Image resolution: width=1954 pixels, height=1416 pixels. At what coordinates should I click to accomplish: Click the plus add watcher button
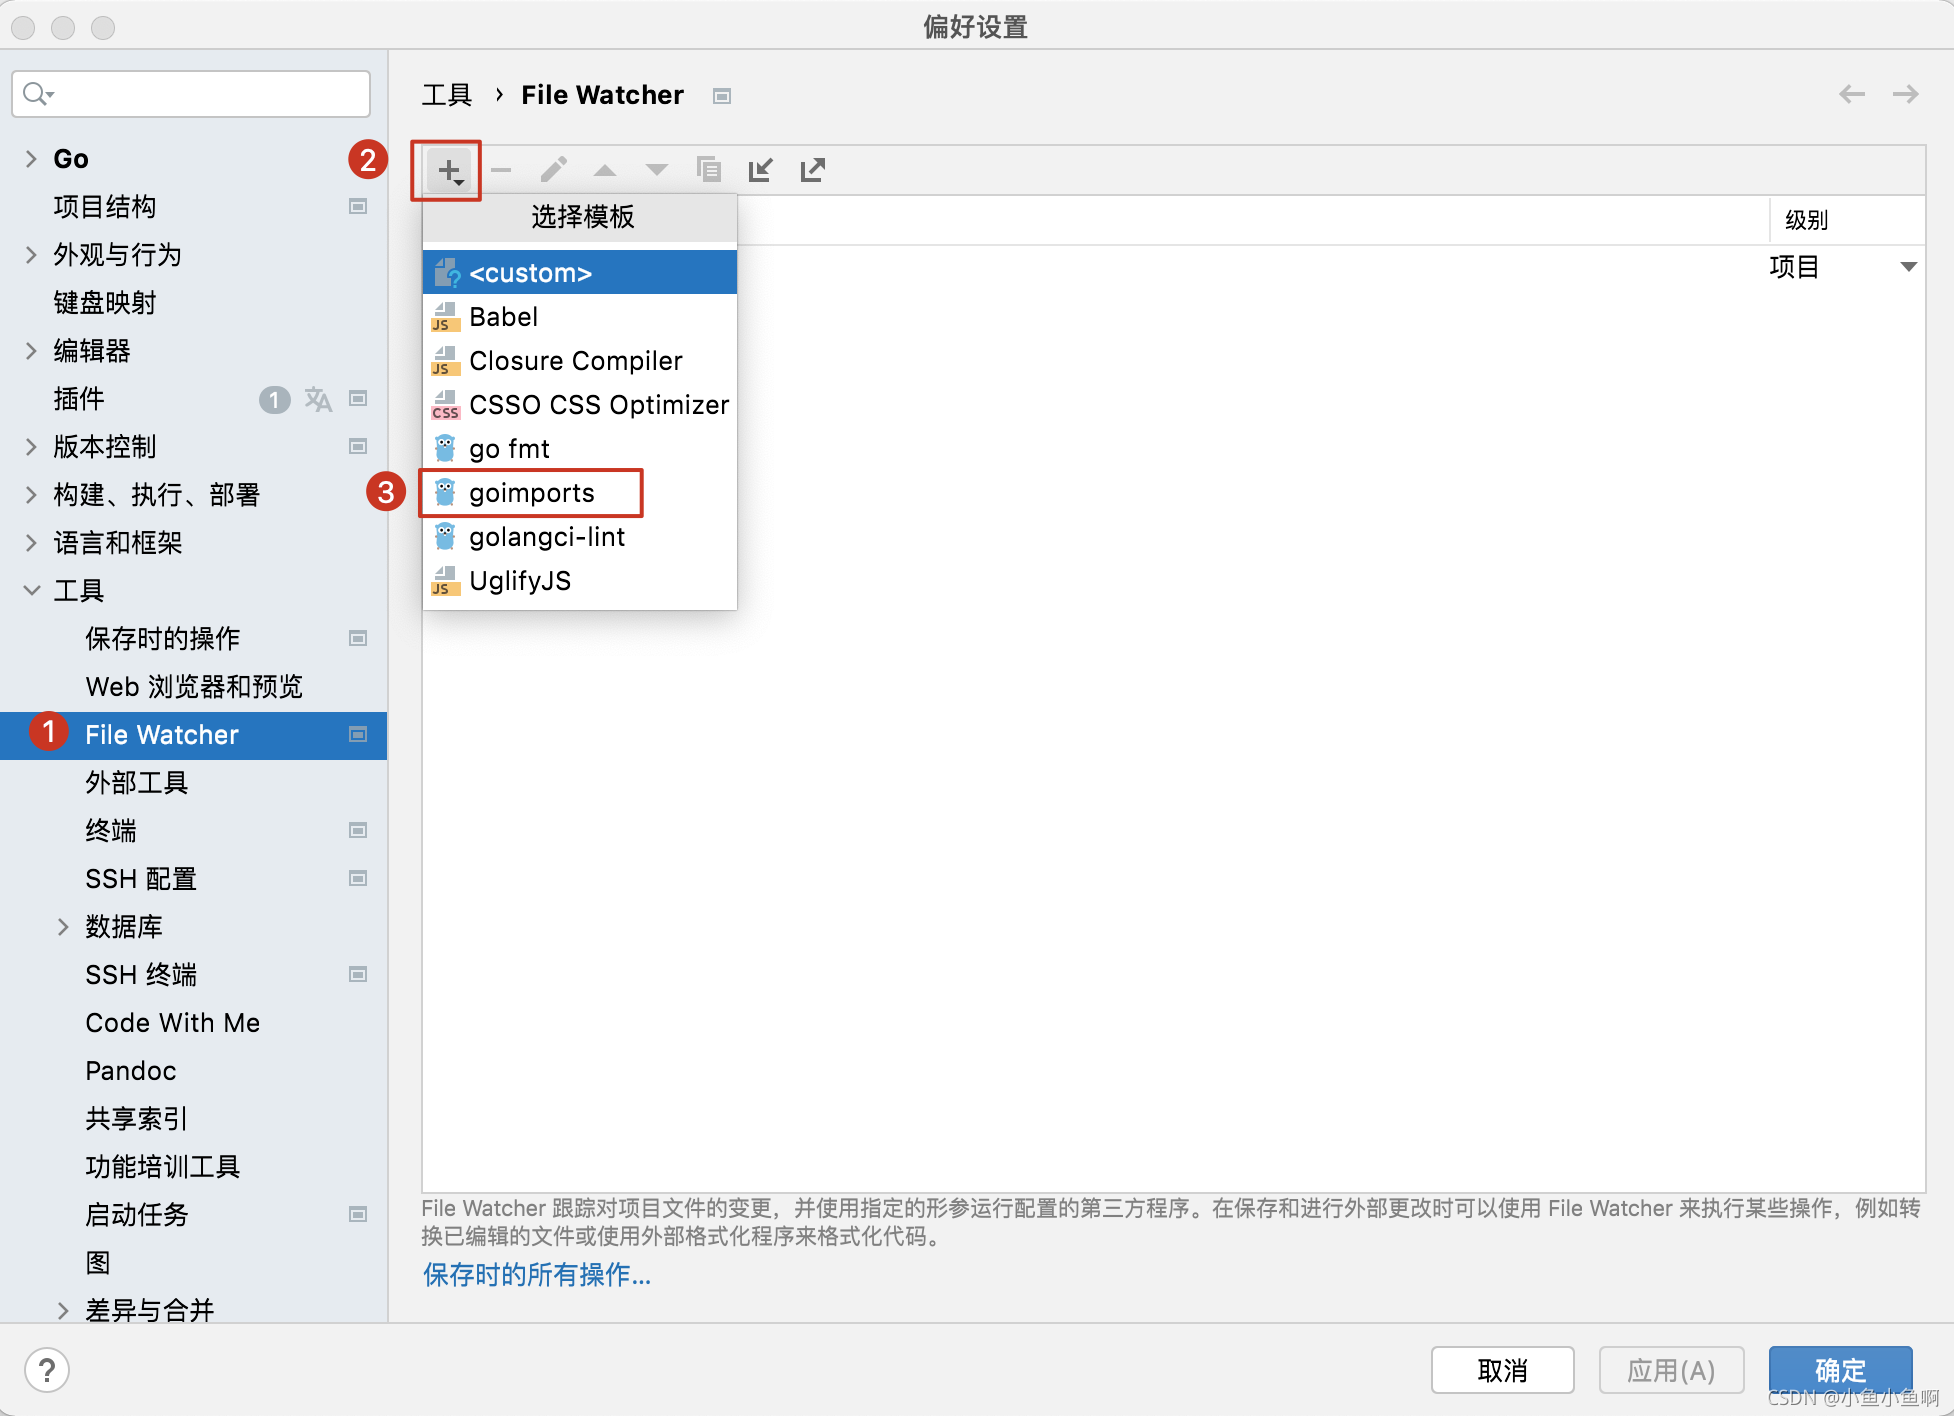[x=449, y=170]
